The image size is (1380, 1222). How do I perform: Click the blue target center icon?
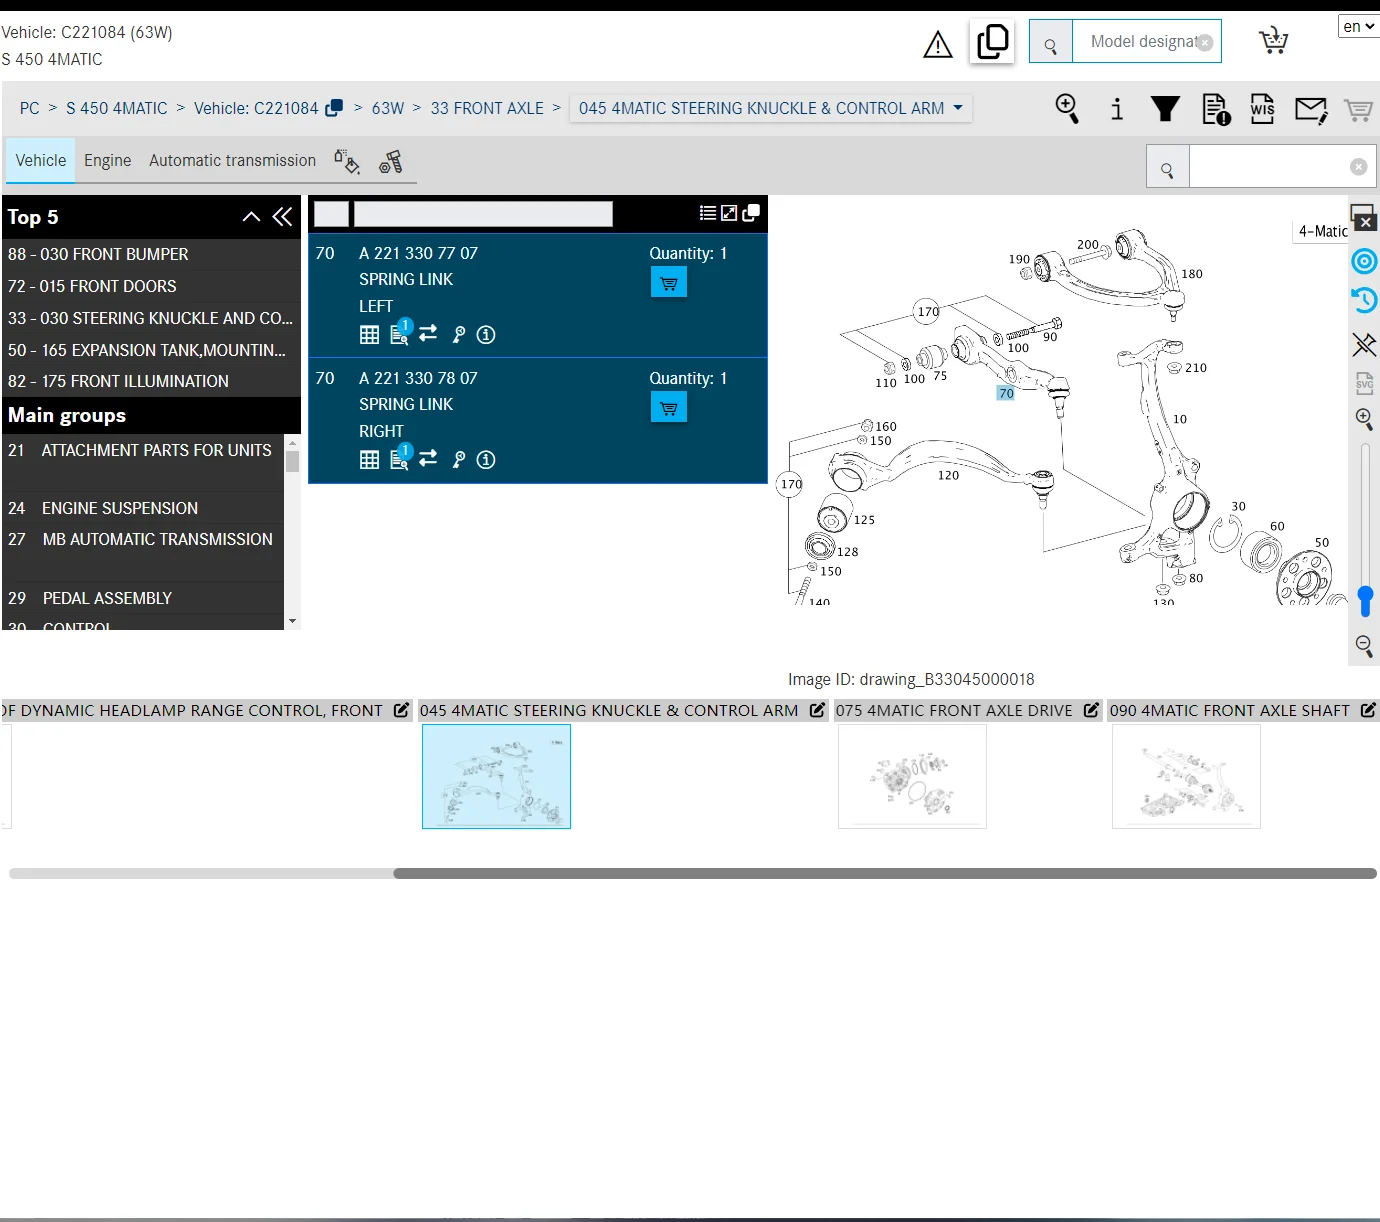[x=1364, y=262]
